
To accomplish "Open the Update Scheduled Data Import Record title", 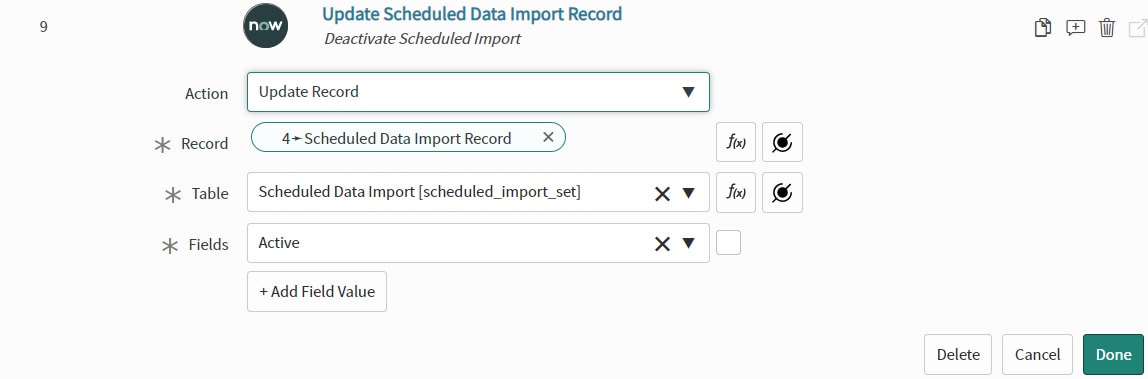I will coord(472,14).
